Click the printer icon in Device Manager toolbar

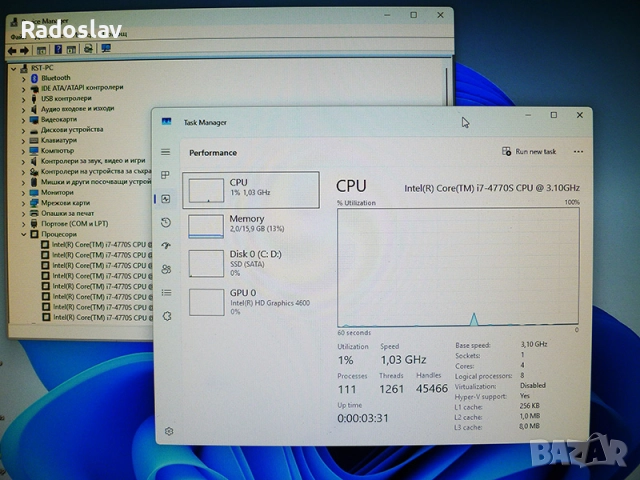pyautogui.click(x=88, y=49)
